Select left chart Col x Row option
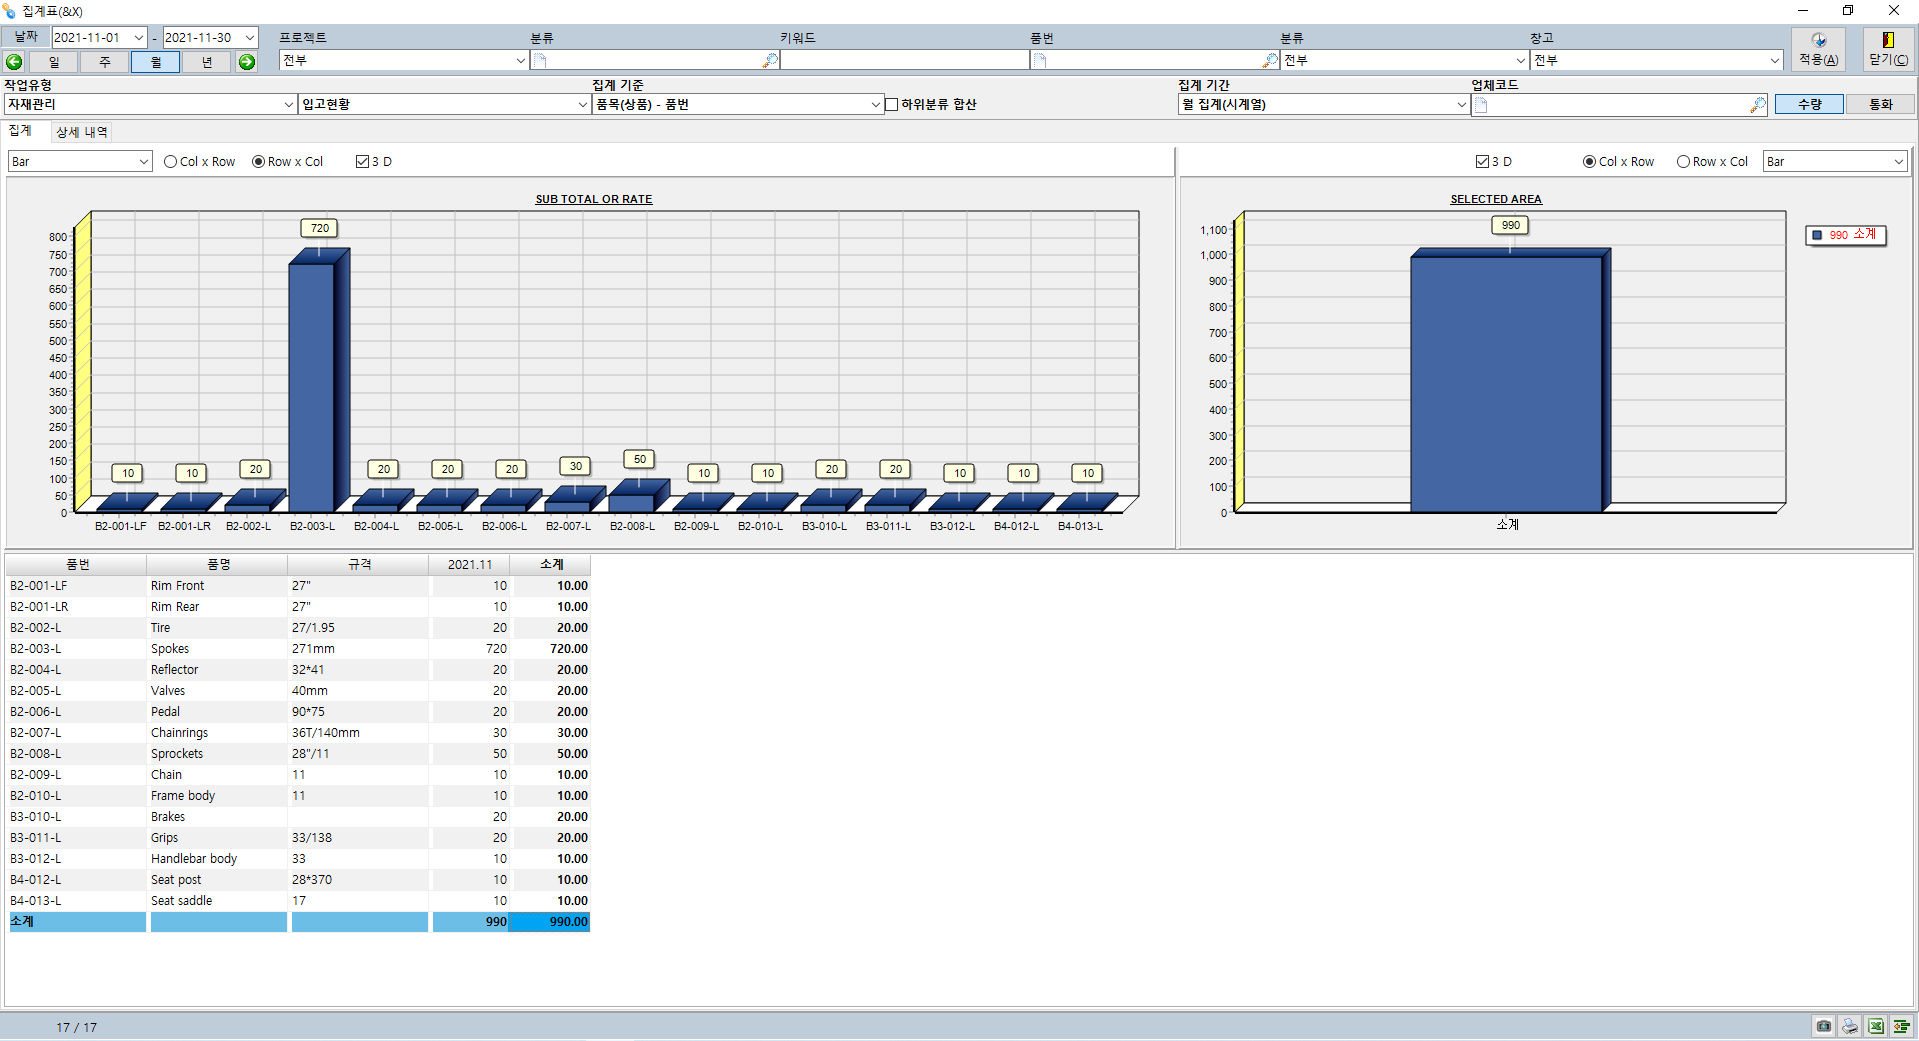 click(x=200, y=162)
